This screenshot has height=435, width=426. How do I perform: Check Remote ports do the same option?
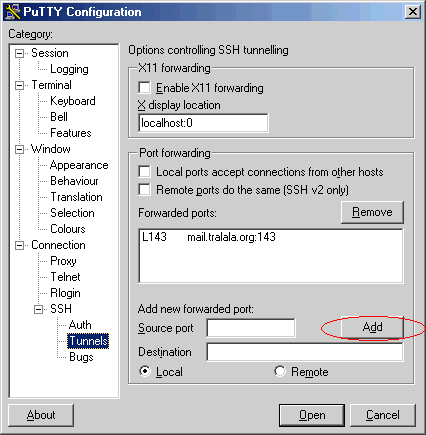click(x=144, y=189)
